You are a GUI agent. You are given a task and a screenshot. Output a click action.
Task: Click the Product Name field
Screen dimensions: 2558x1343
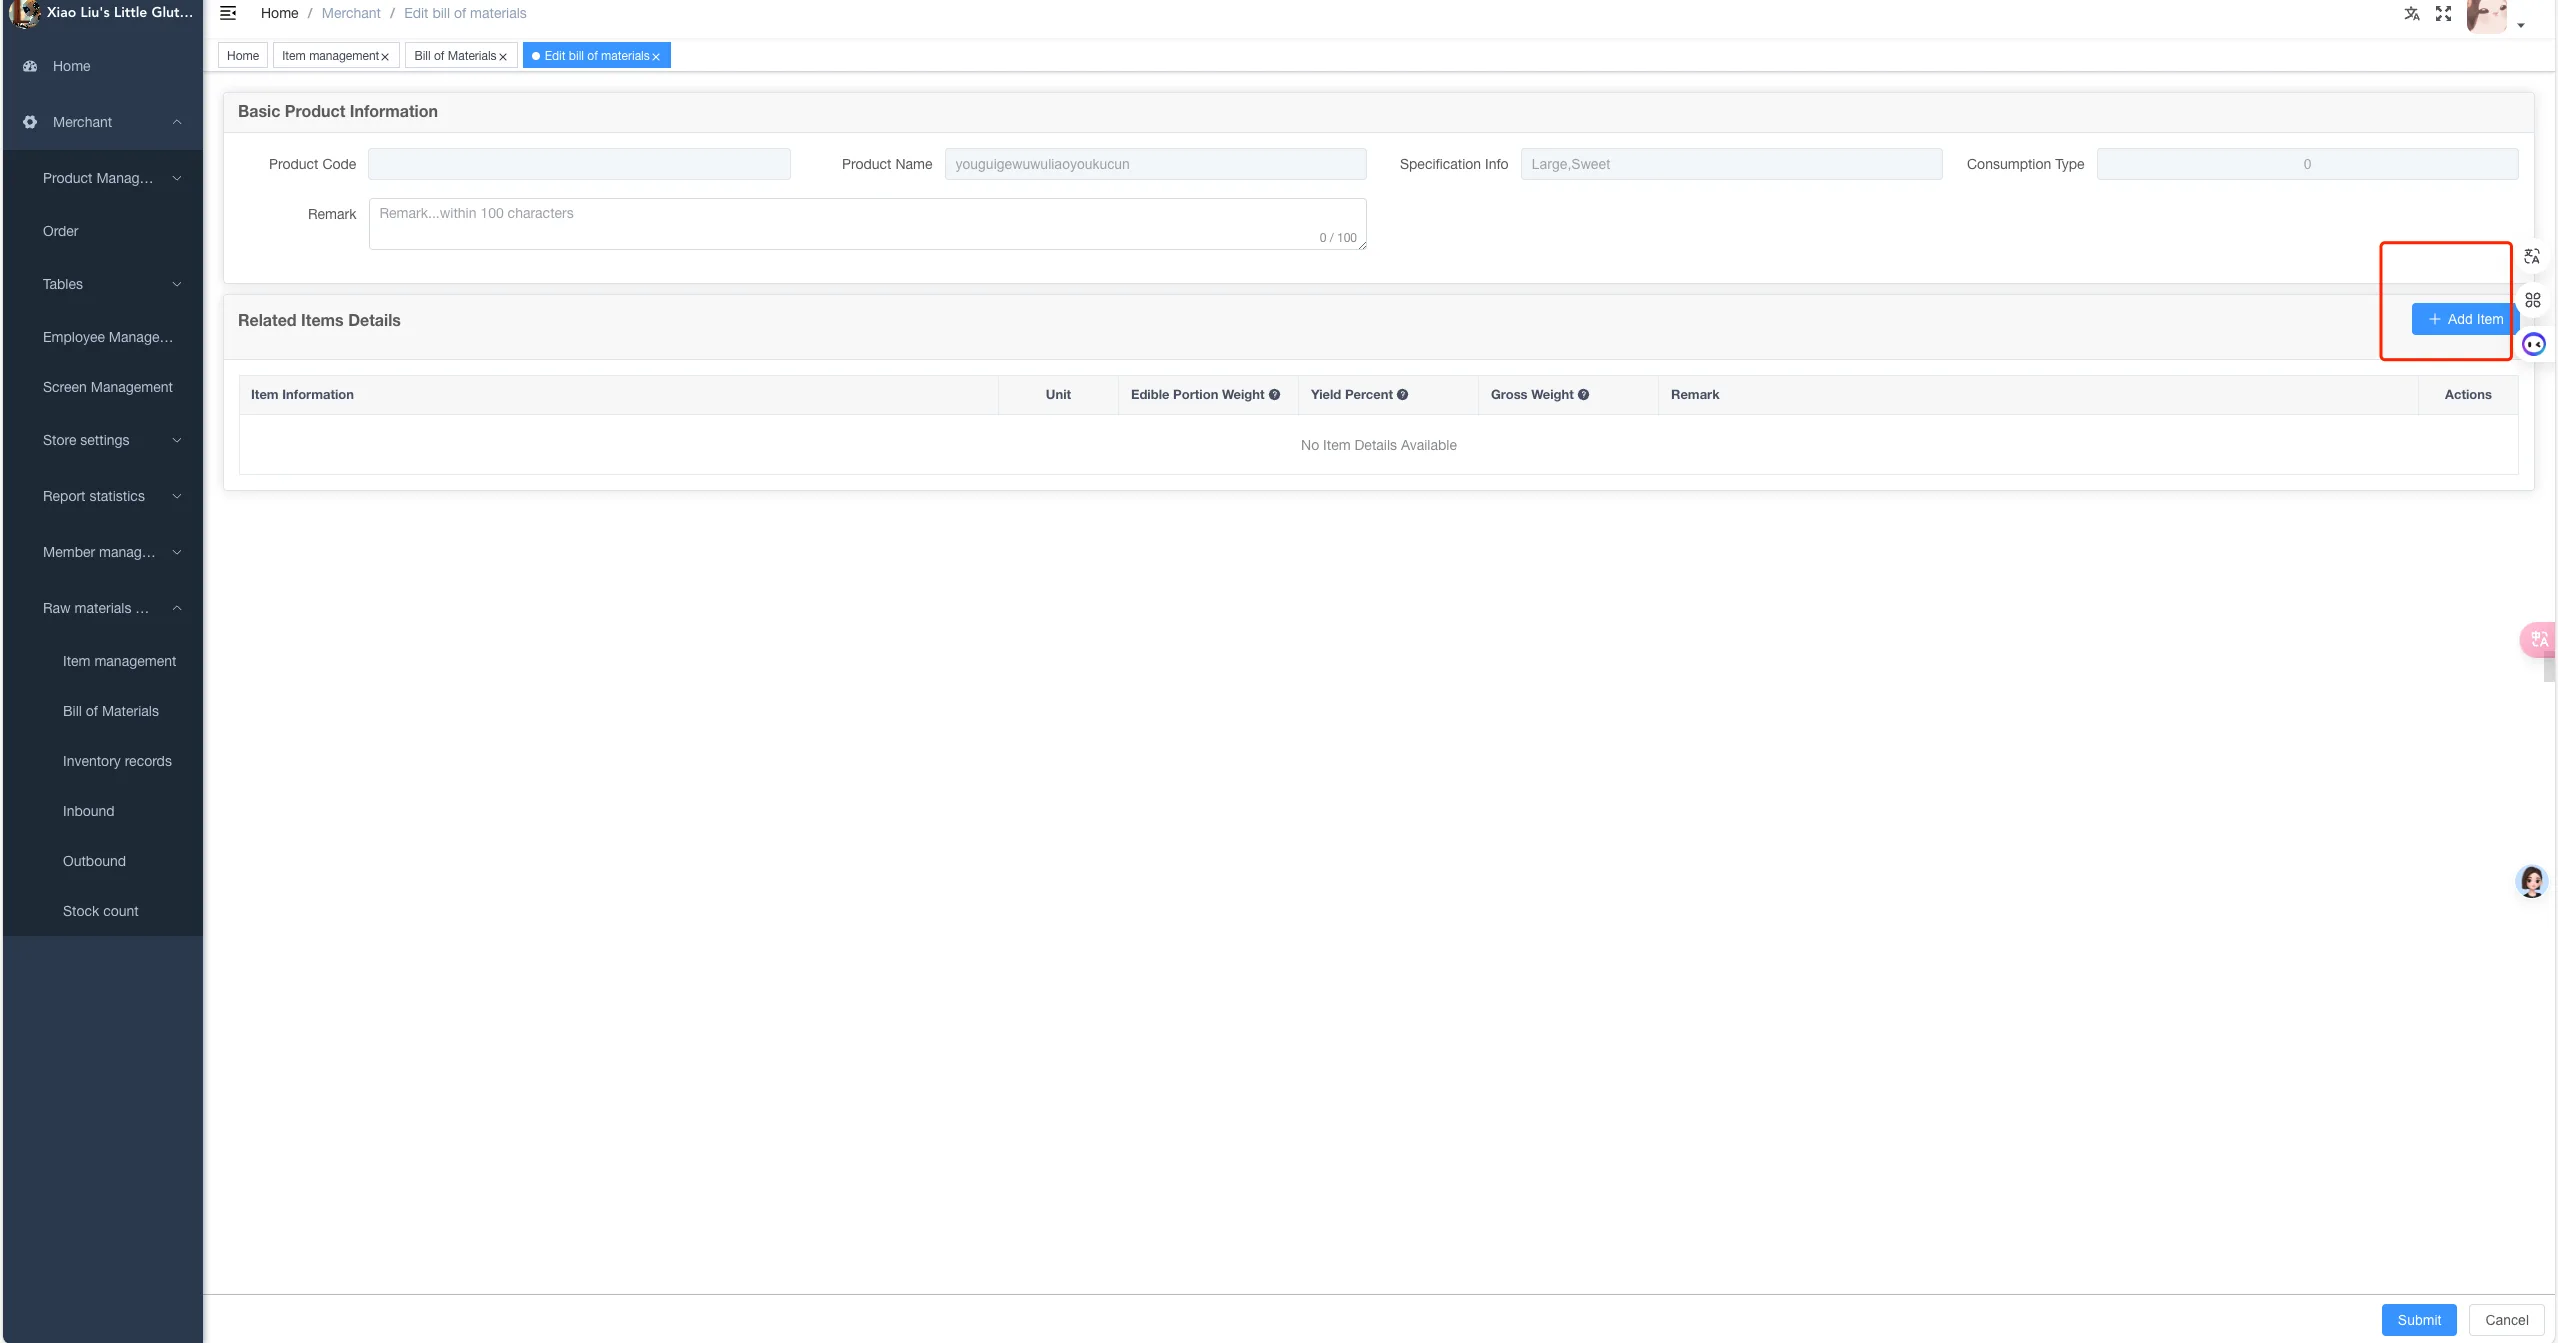[1155, 164]
